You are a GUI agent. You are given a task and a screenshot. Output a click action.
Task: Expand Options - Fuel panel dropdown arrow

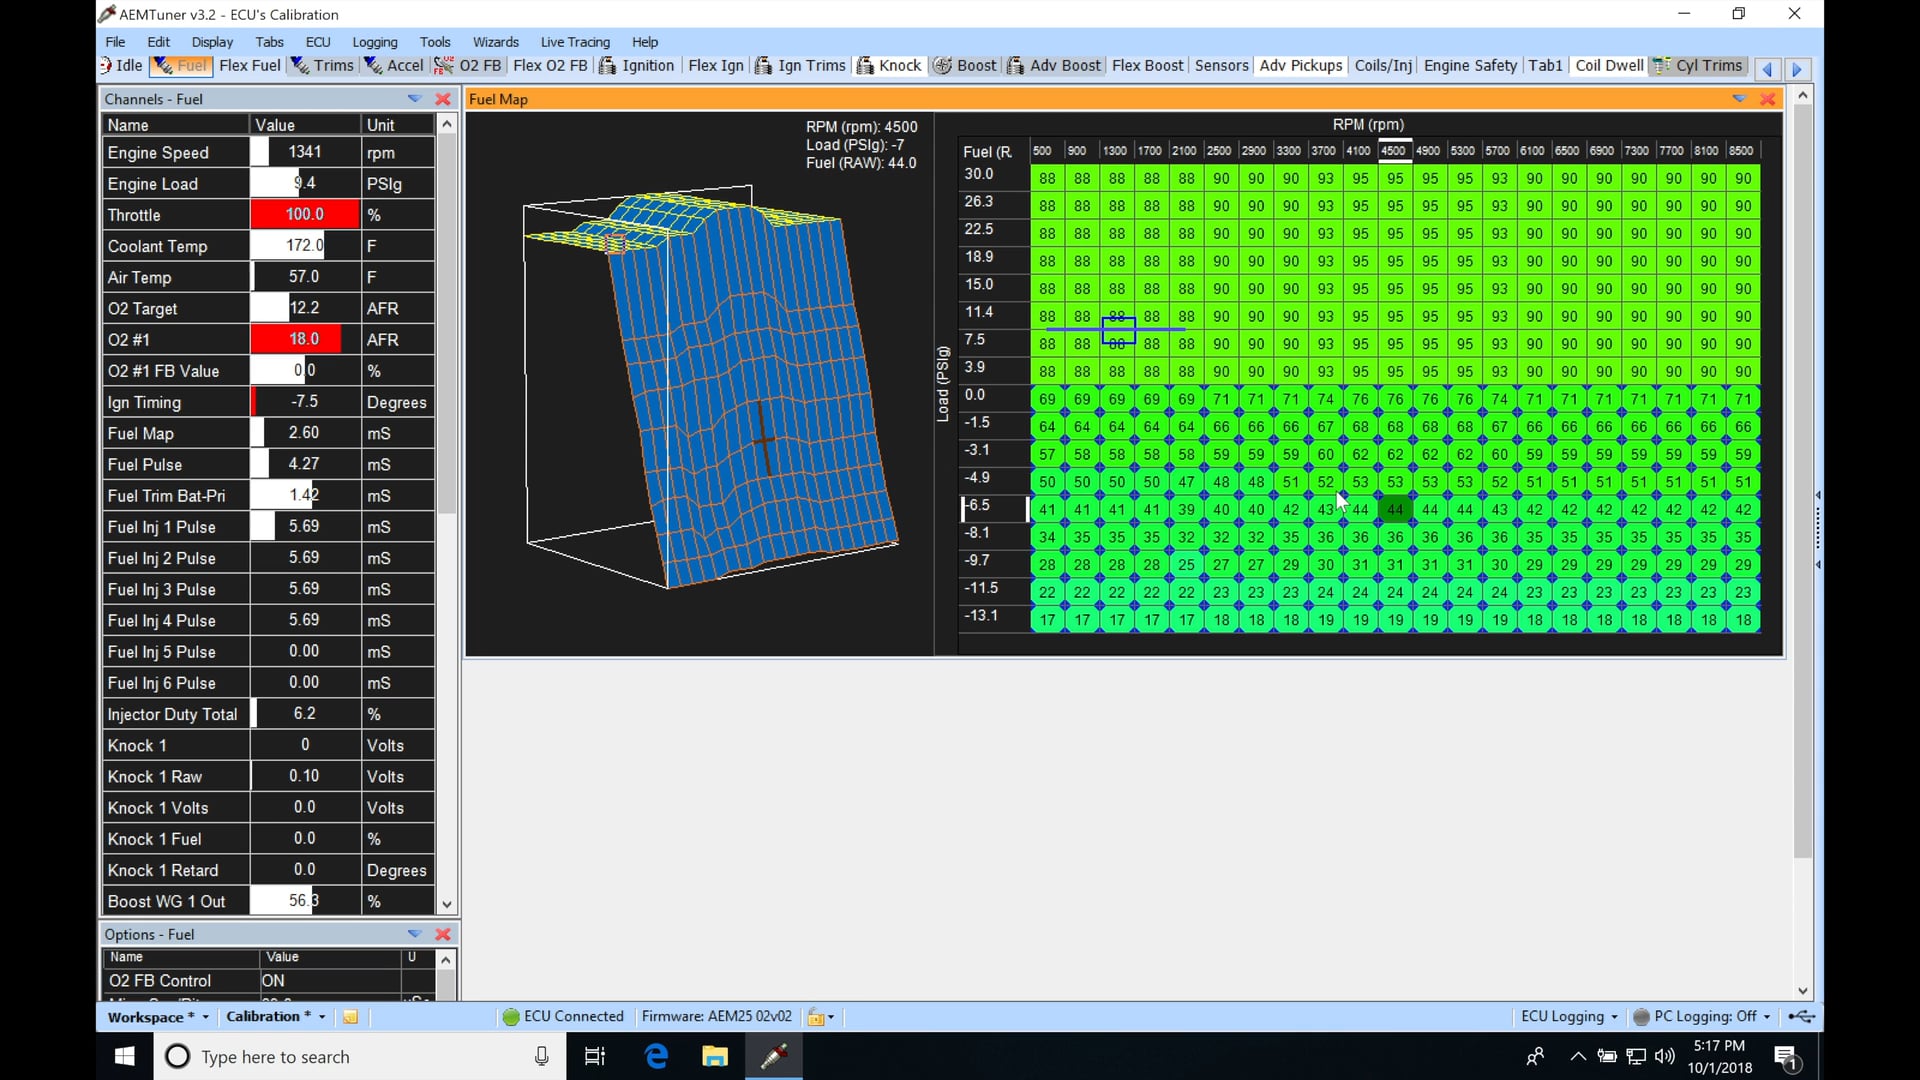point(414,934)
